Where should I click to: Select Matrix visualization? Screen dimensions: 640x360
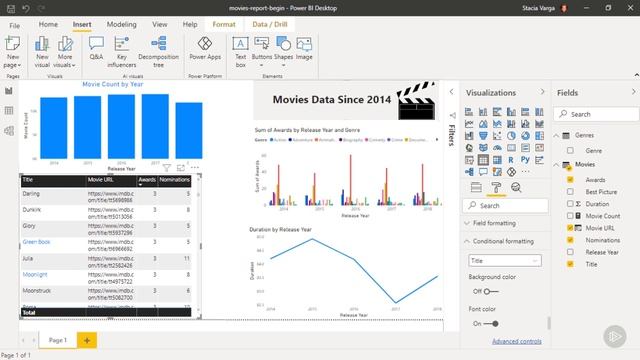pos(497,160)
